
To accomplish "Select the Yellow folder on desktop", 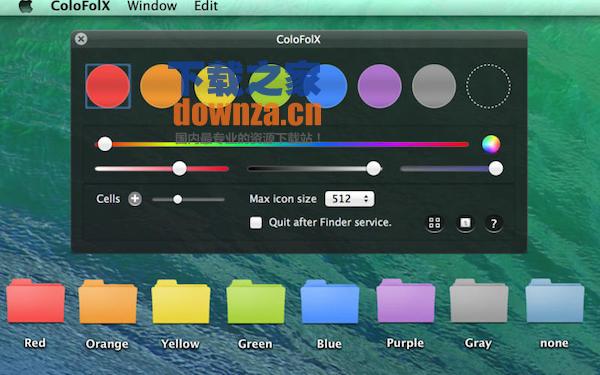I will (x=181, y=302).
